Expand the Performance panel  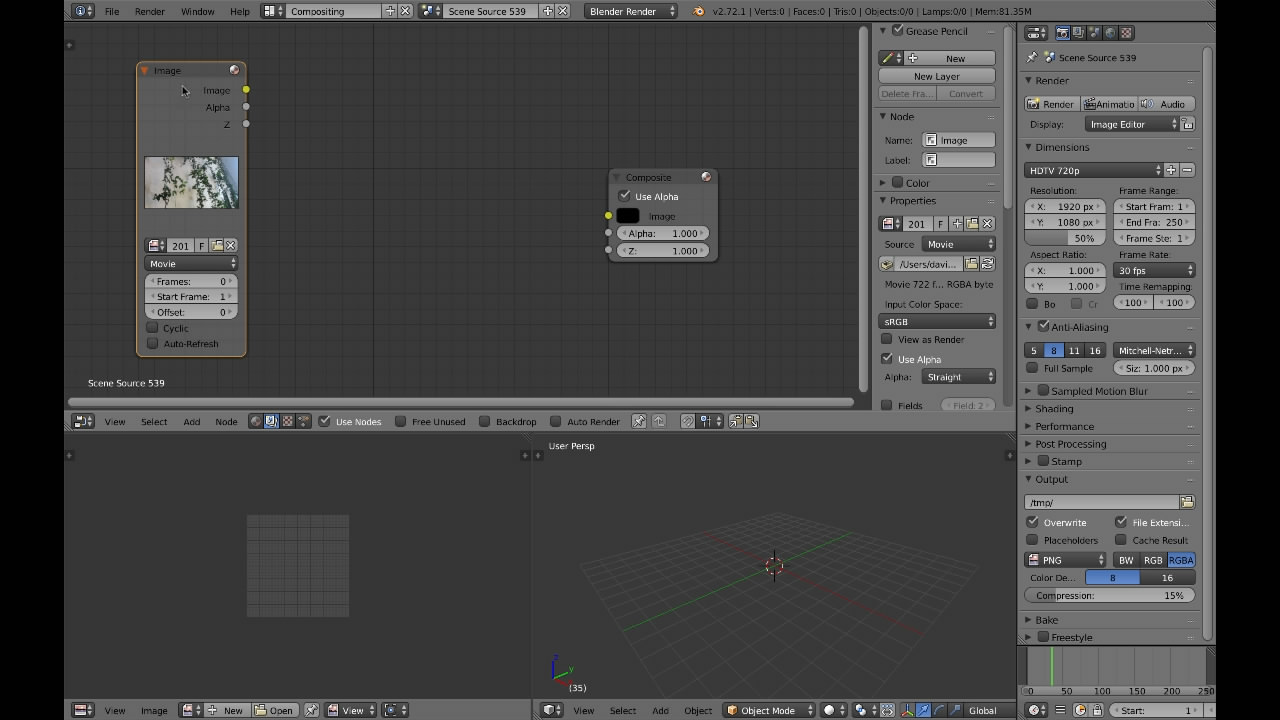pyautogui.click(x=1064, y=426)
